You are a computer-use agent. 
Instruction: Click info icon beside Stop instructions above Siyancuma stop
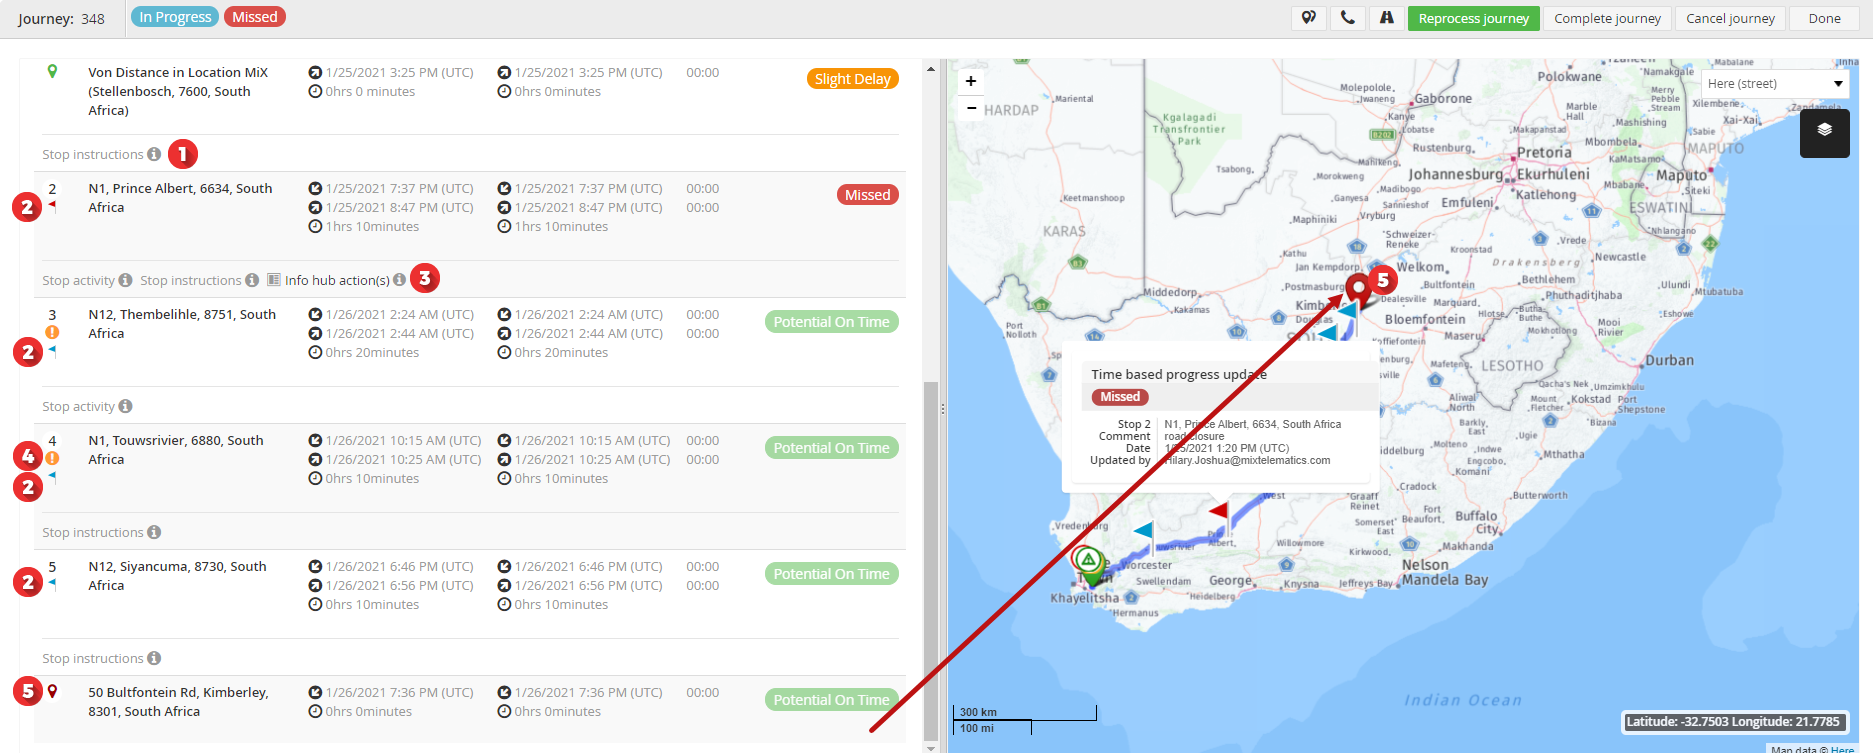[x=154, y=532]
